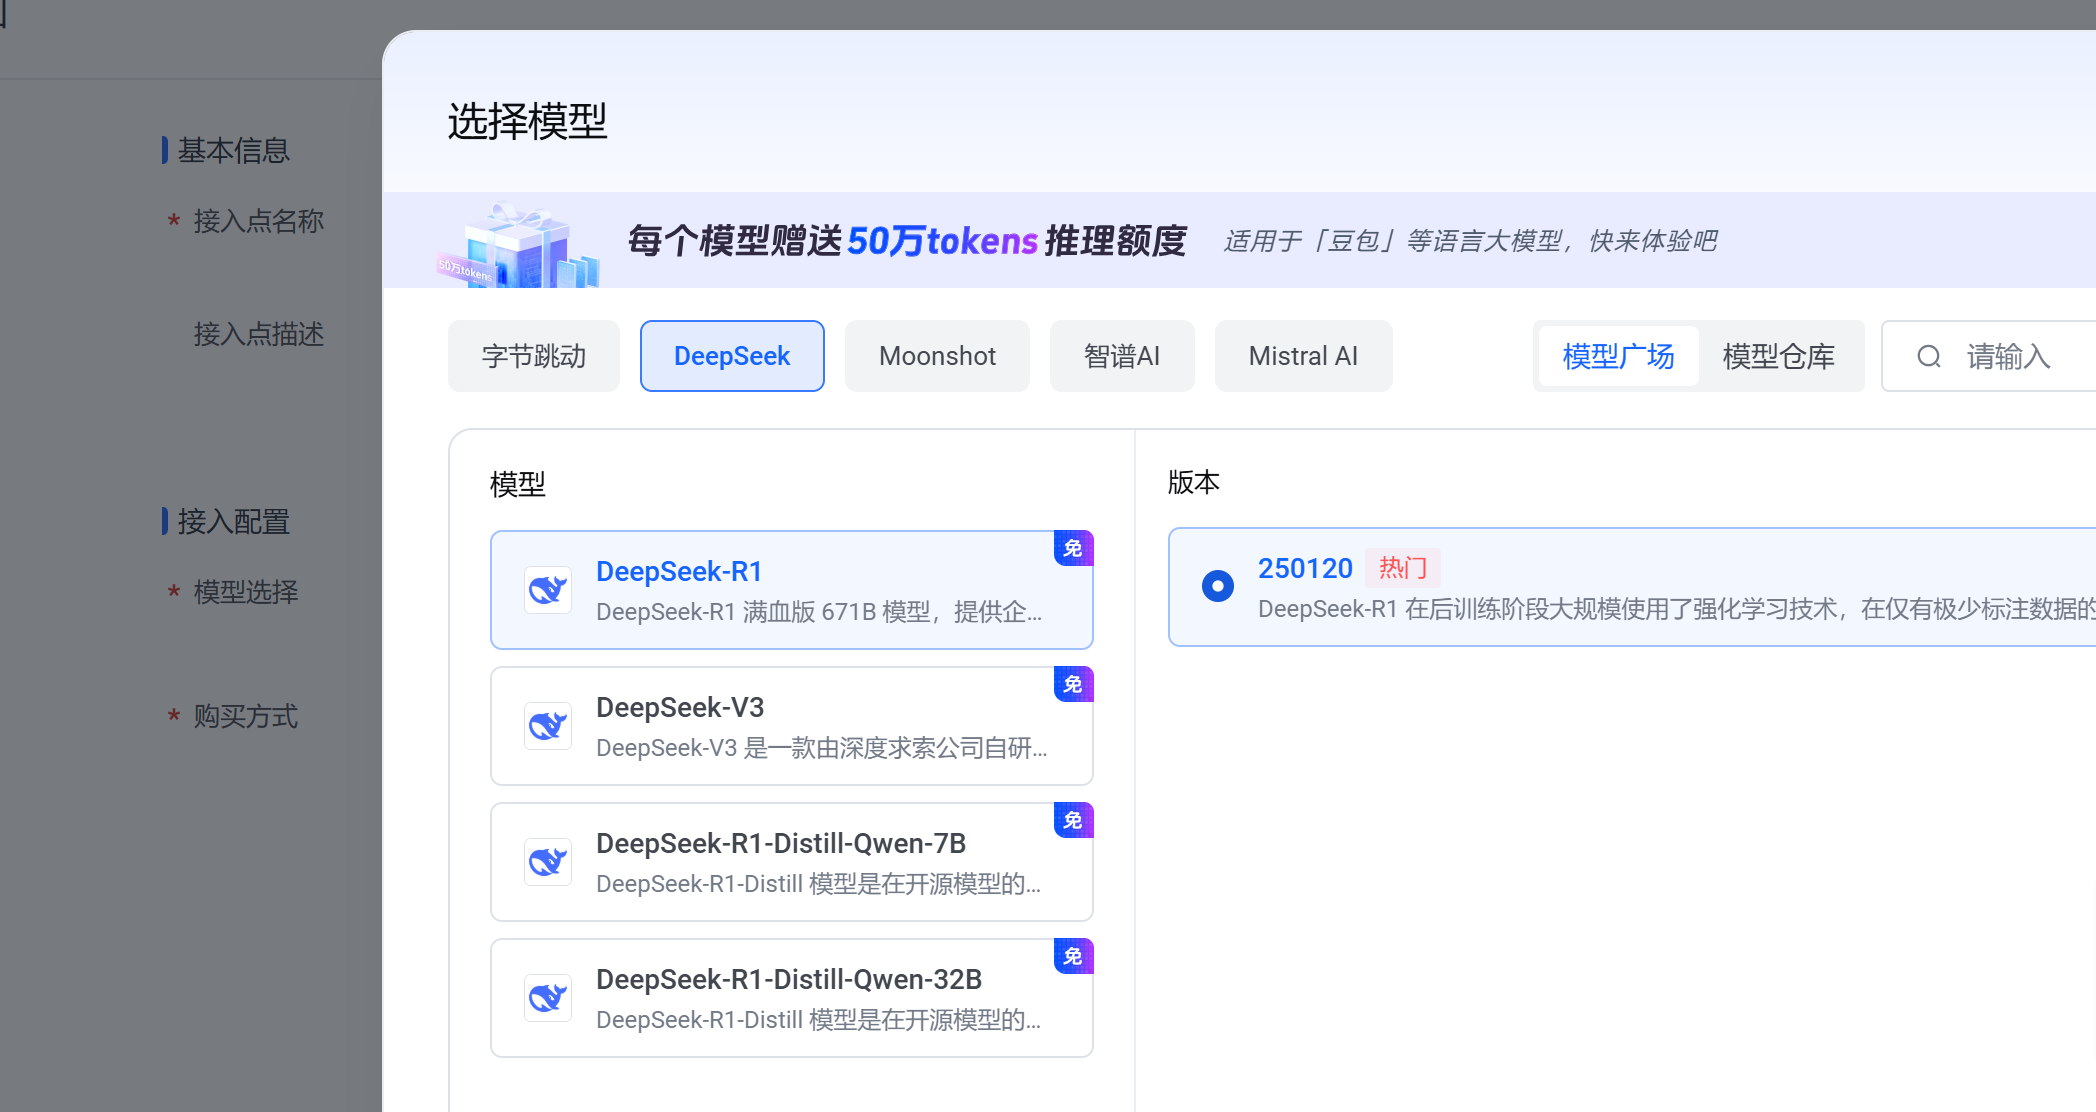Viewport: 2096px width, 1112px height.
Task: Click the DeepSeek-R1-Distill-Qwen-32B logo icon
Action: click(x=548, y=998)
